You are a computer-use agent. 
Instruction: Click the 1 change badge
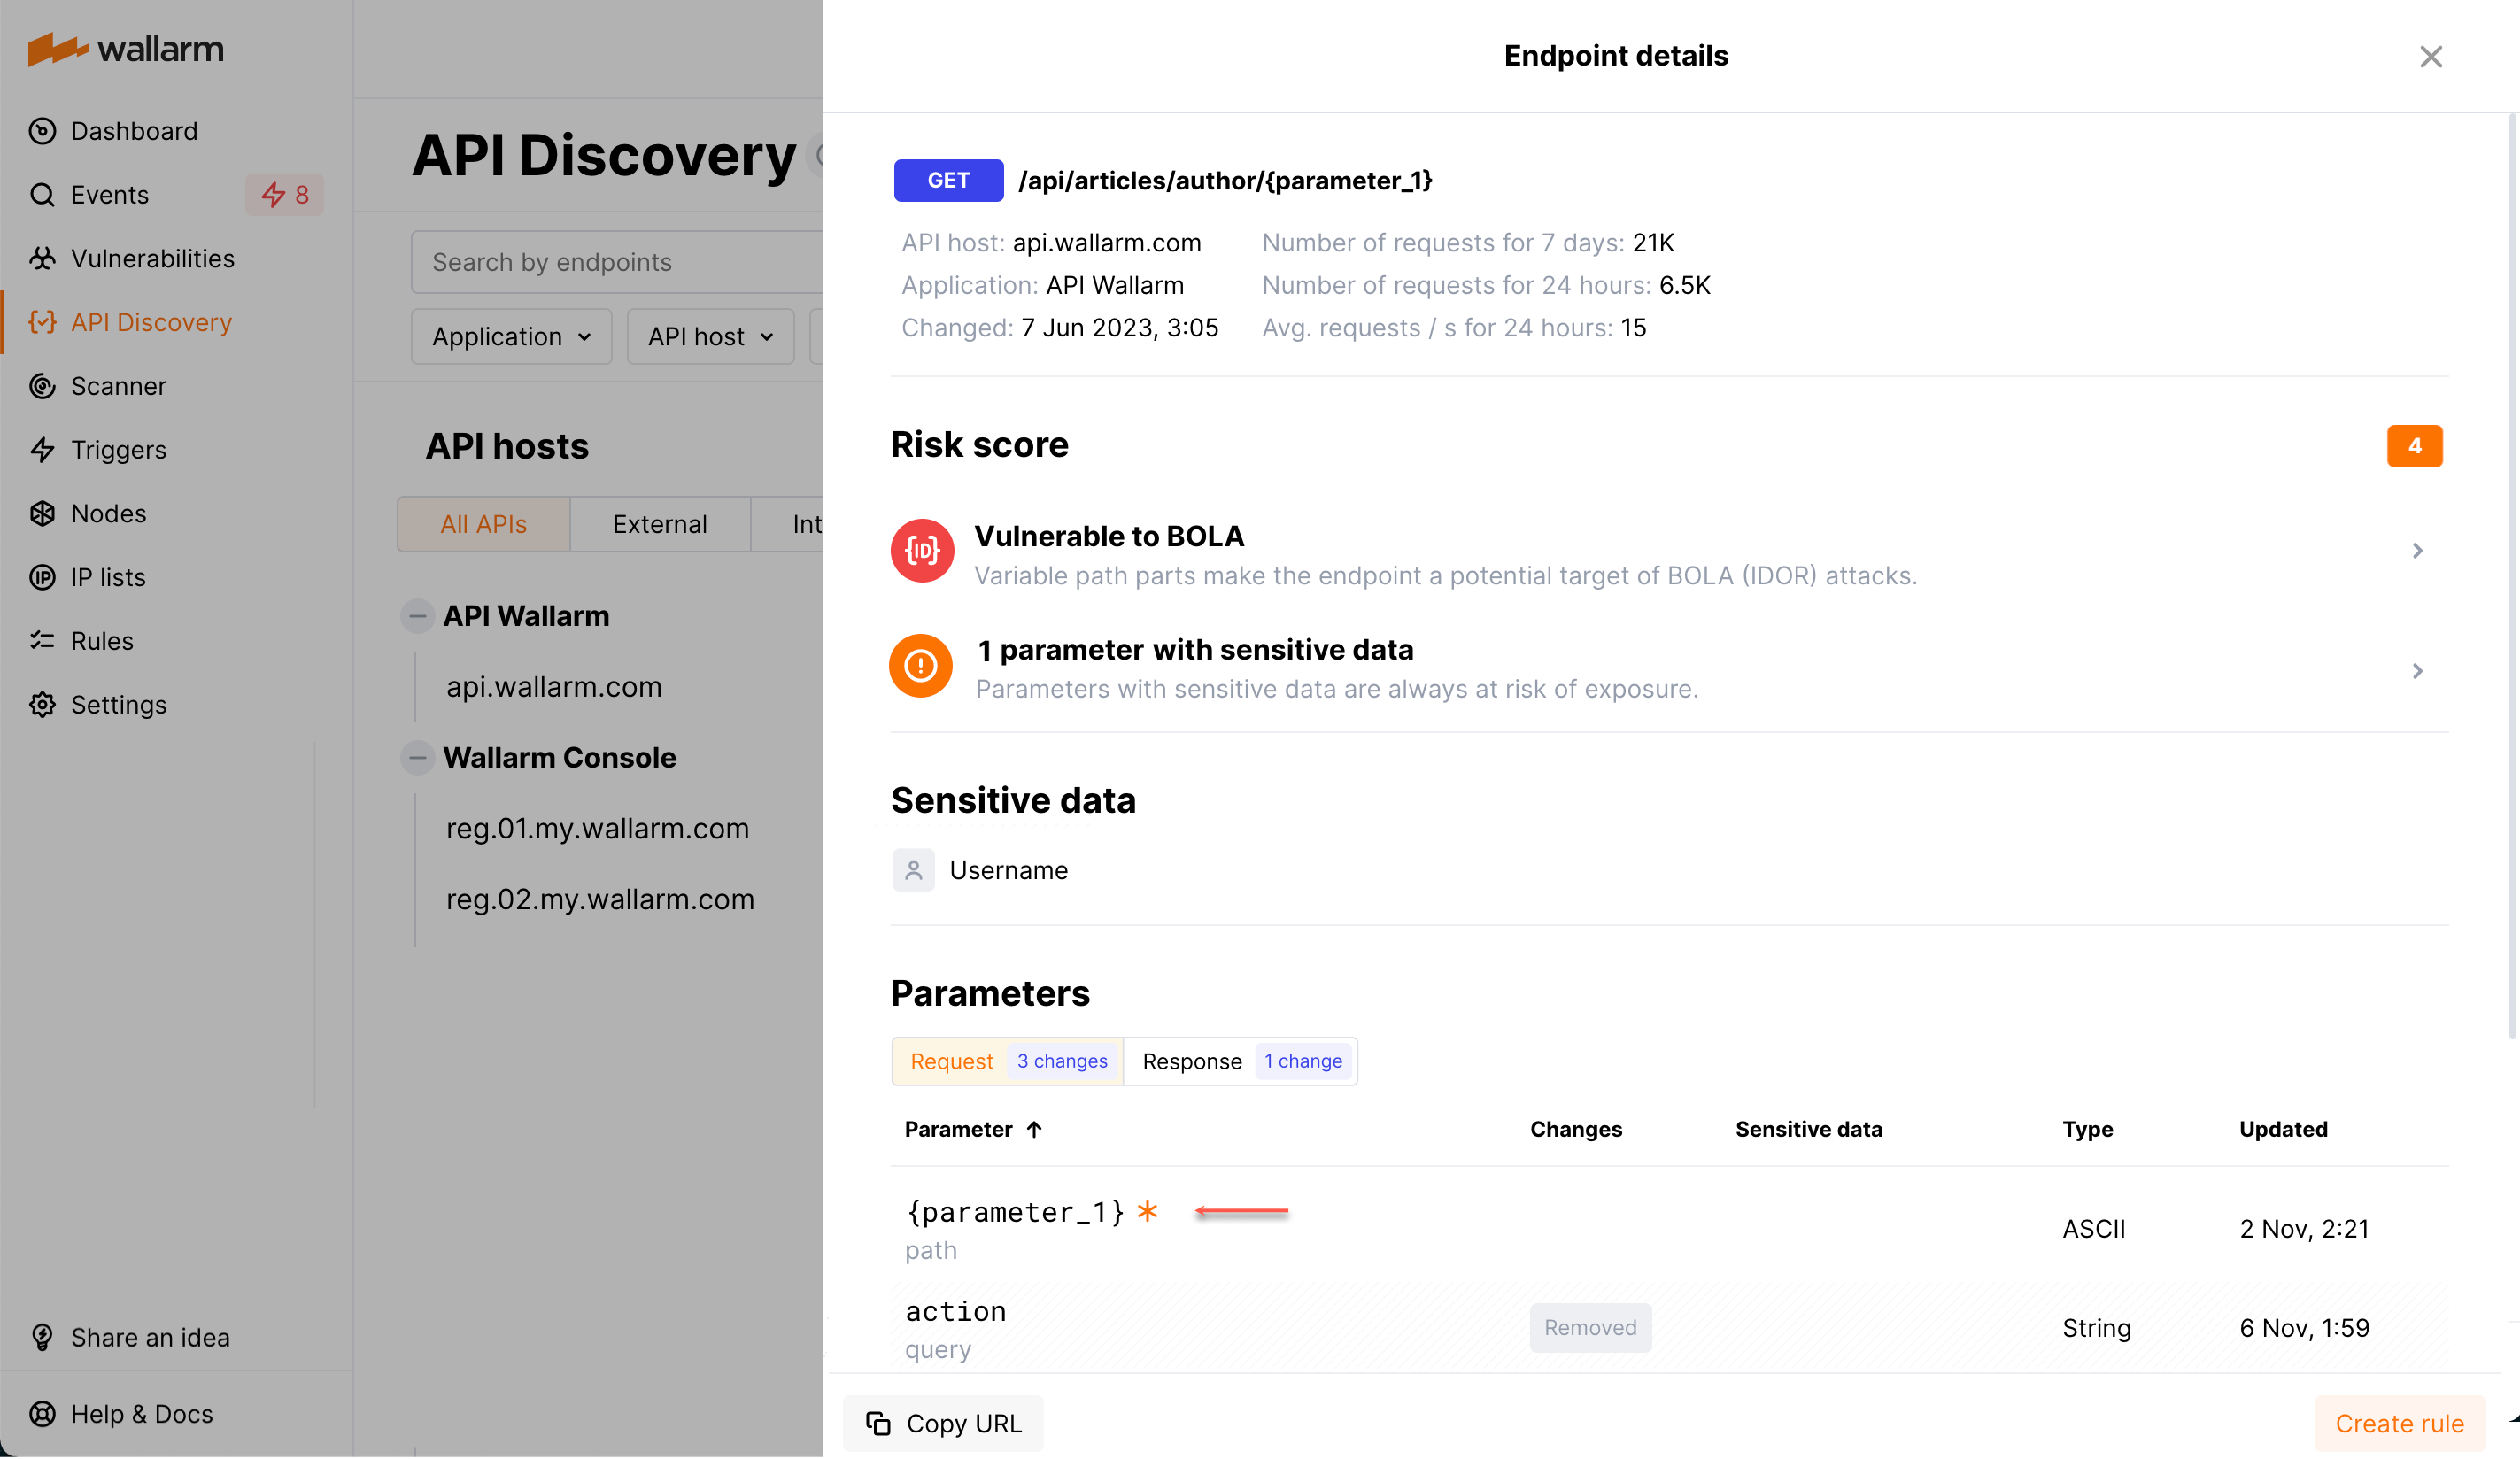click(x=1303, y=1062)
